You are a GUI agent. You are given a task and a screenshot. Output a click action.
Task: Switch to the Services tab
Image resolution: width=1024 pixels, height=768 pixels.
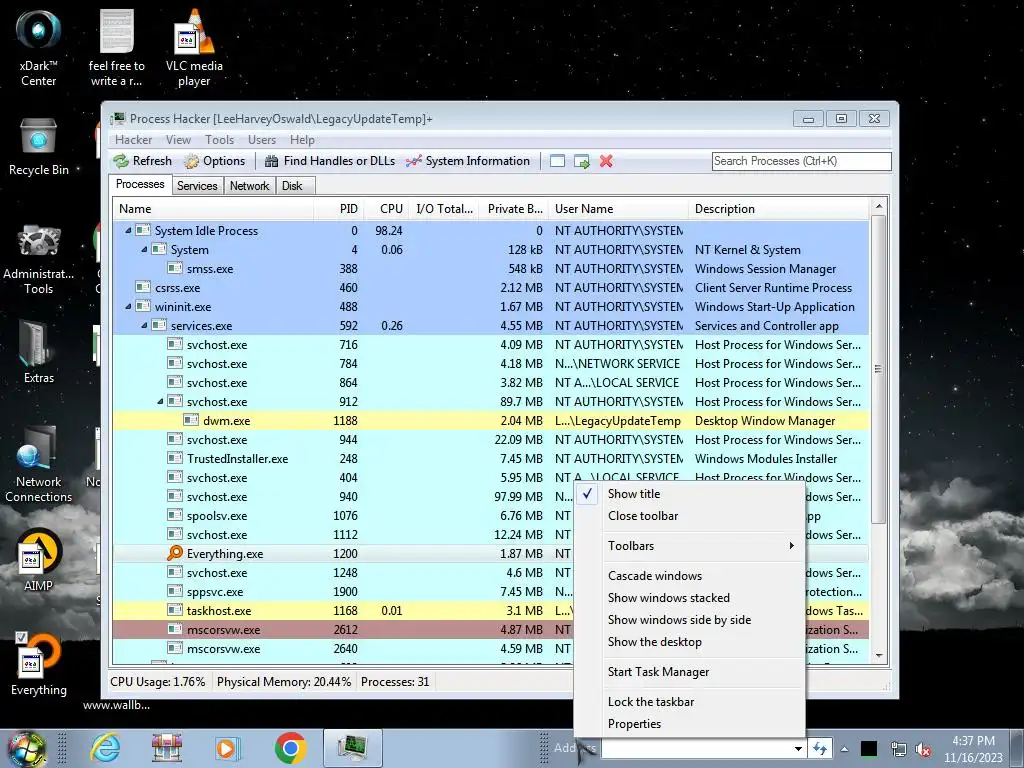(197, 186)
